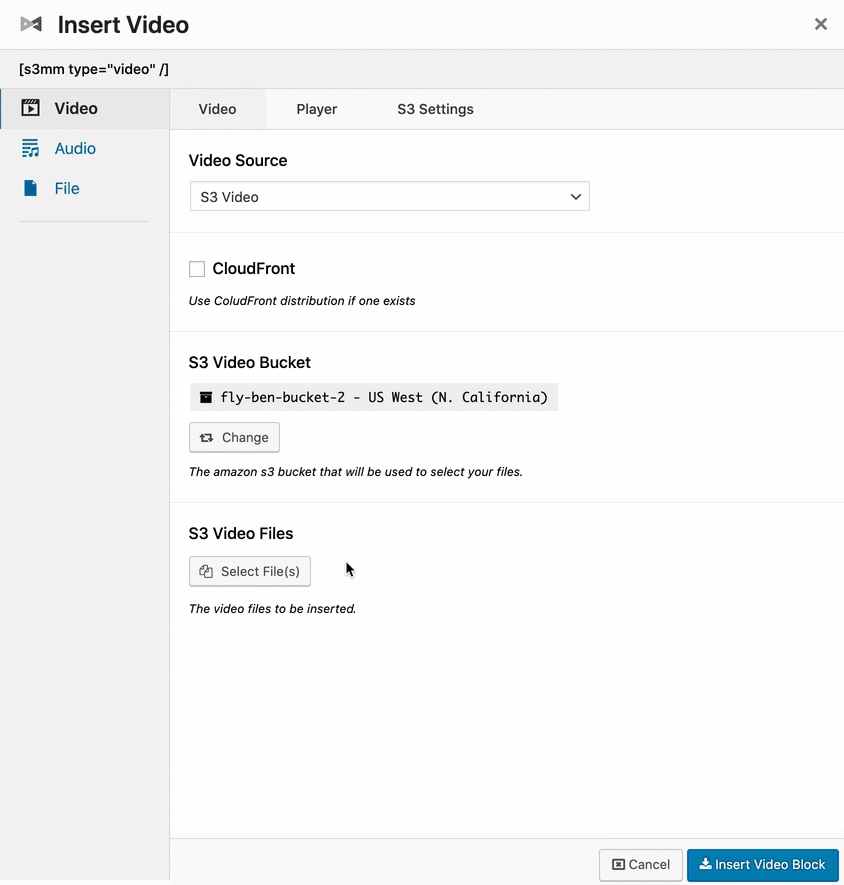The width and height of the screenshot is (844, 885).
Task: Select Video in the left sidebar
Action: point(85,108)
